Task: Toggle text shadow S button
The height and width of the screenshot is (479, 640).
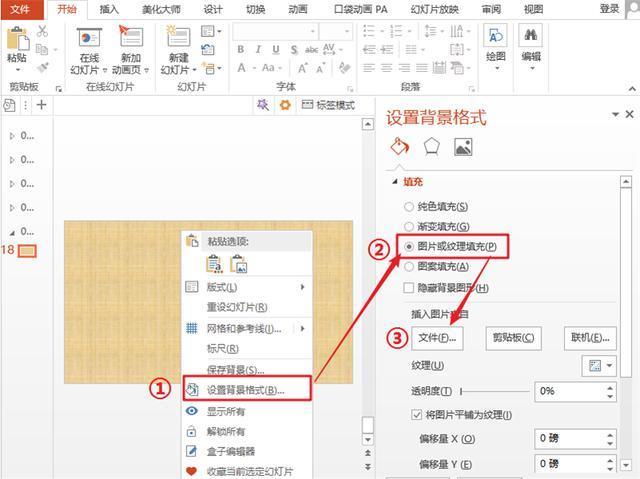Action: [294, 50]
